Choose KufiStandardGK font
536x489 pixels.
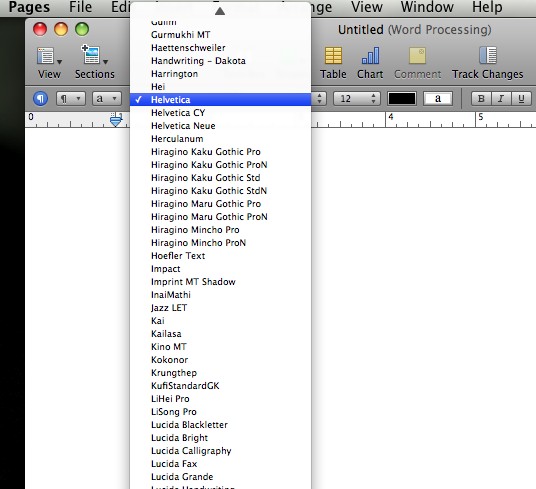pyautogui.click(x=220, y=386)
